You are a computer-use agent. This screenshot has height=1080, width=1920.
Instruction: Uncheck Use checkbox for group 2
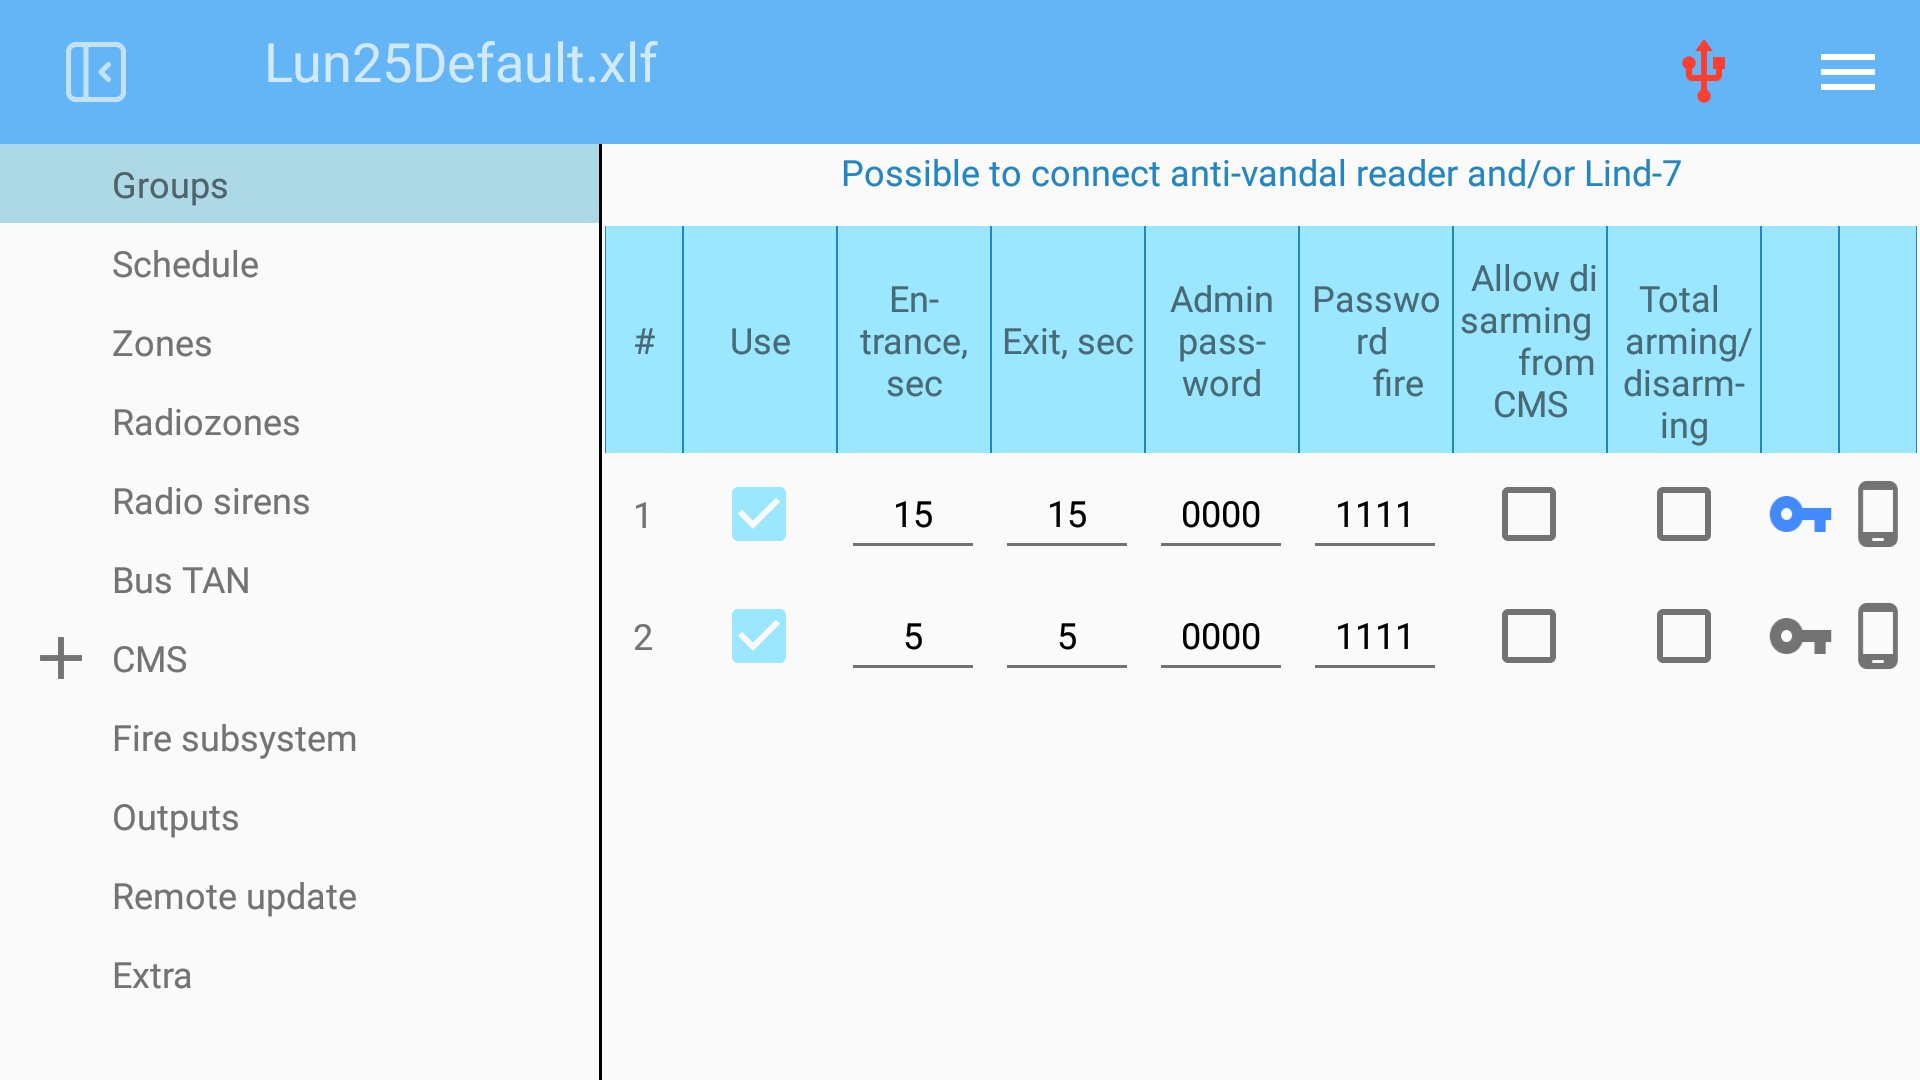[759, 636]
